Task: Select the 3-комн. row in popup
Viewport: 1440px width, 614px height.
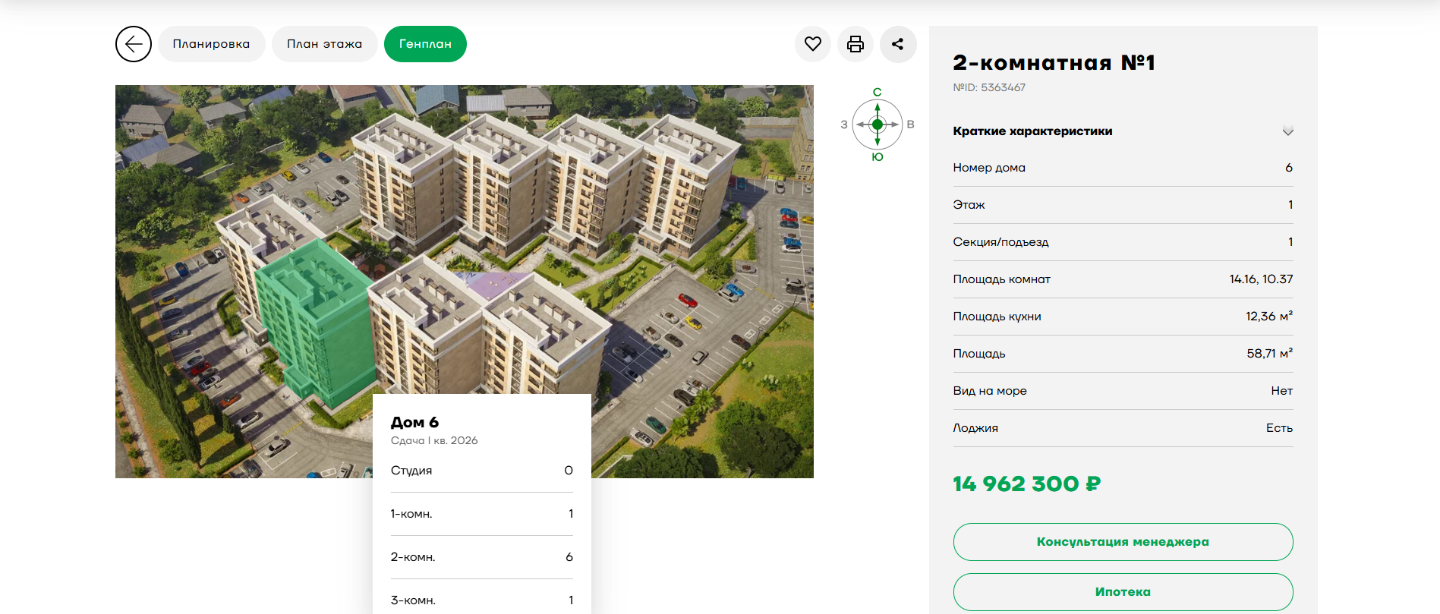Action: [x=482, y=600]
